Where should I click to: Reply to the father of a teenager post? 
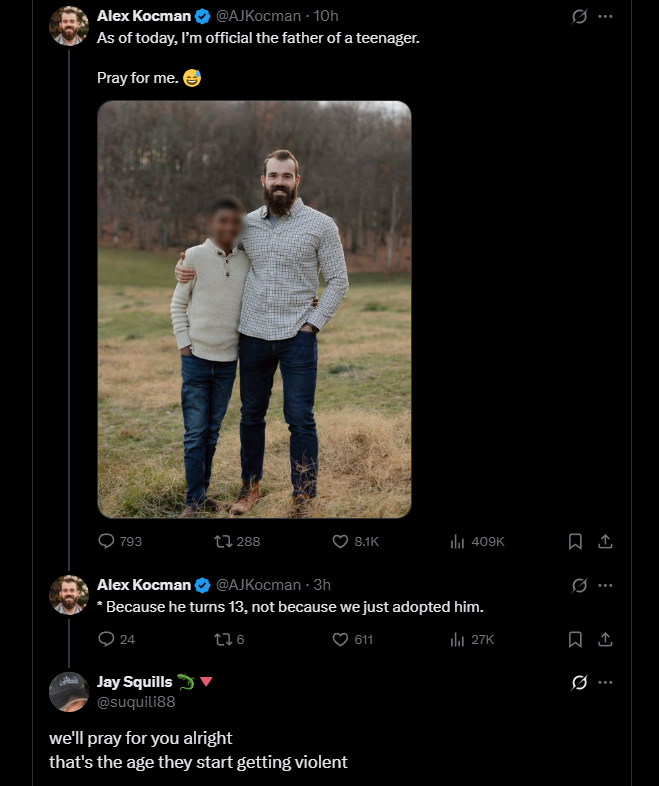point(107,541)
